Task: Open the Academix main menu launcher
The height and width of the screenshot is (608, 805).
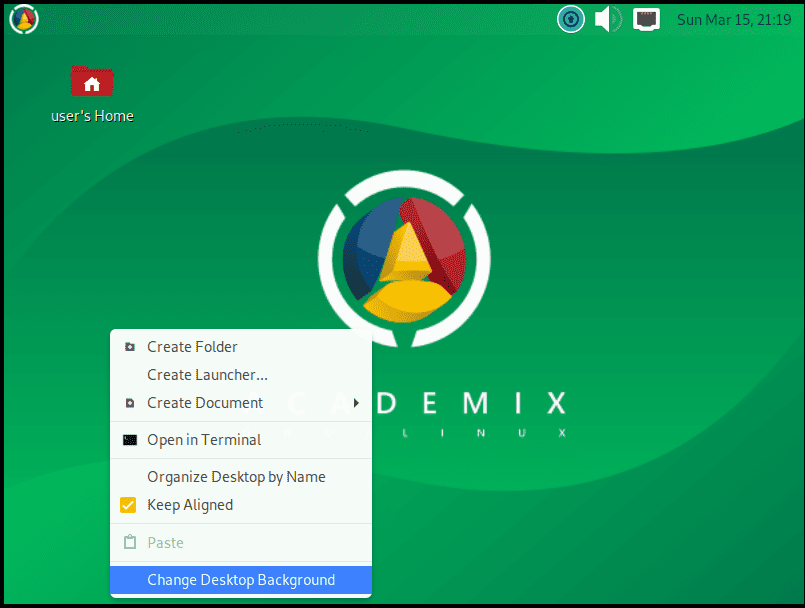Action: tap(24, 20)
